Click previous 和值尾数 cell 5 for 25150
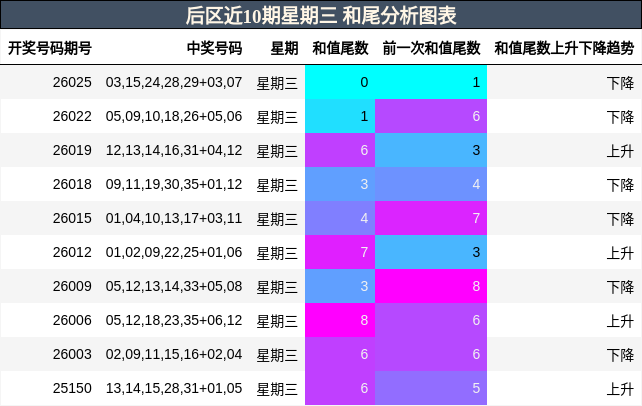This screenshot has width=642, height=406. [x=431, y=388]
